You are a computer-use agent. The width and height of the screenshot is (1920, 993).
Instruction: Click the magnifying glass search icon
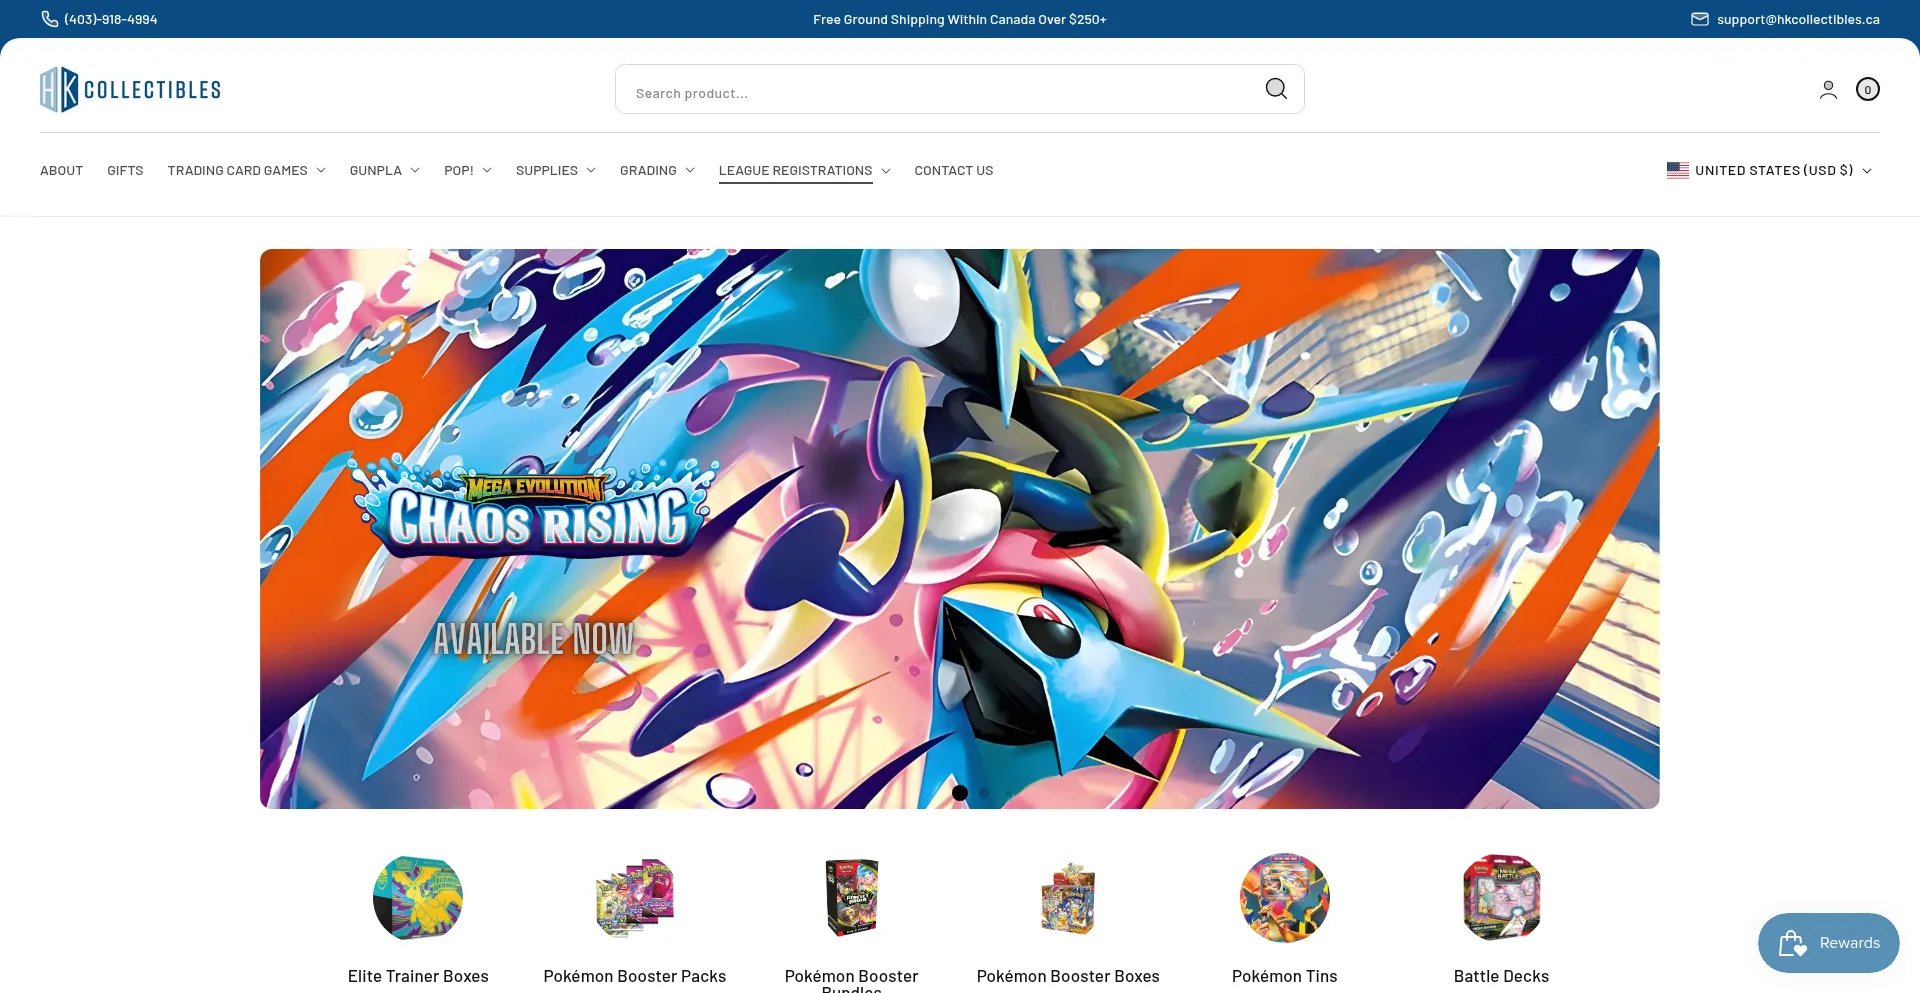tap(1276, 89)
